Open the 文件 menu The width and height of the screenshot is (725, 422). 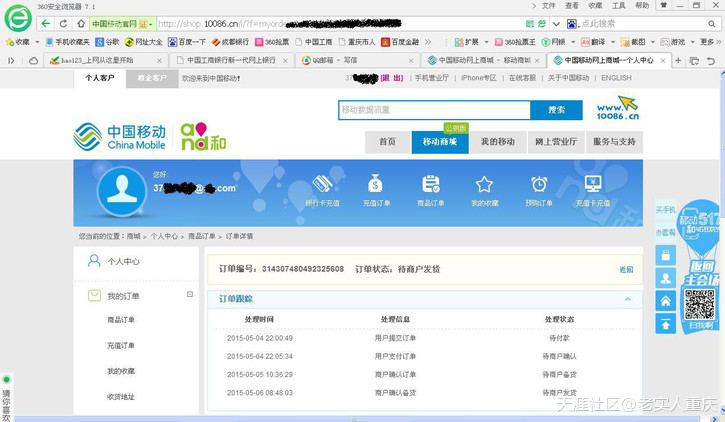(548, 6)
